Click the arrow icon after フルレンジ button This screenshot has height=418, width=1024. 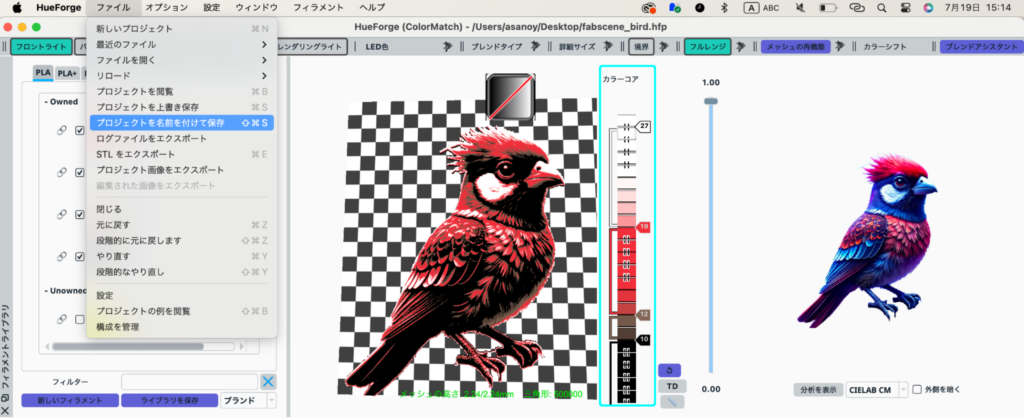(741, 47)
